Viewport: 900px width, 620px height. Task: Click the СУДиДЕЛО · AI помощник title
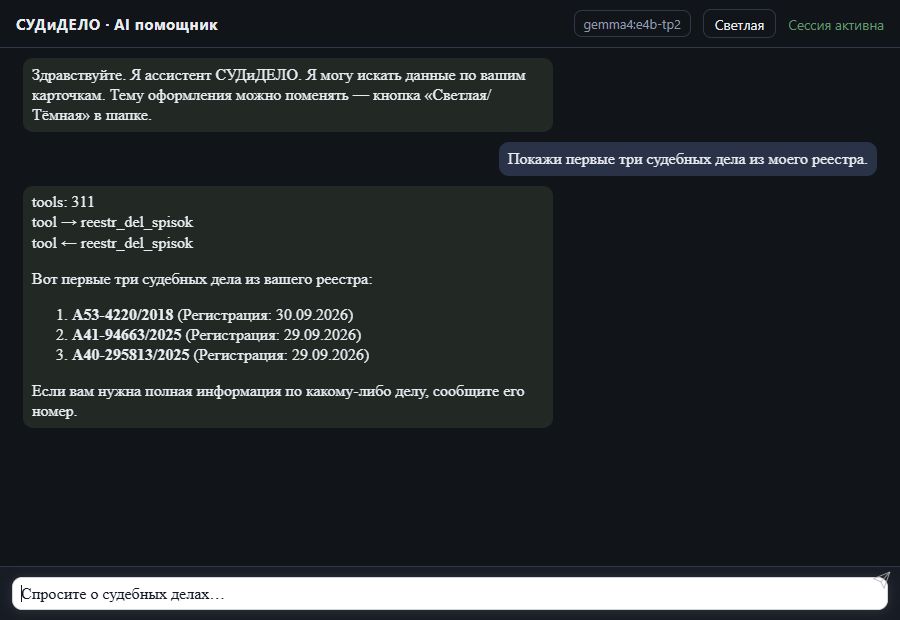pos(117,25)
